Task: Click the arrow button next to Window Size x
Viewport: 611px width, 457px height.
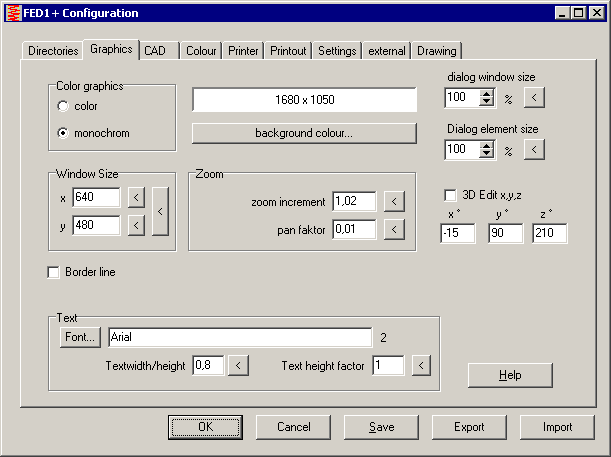Action: (137, 197)
